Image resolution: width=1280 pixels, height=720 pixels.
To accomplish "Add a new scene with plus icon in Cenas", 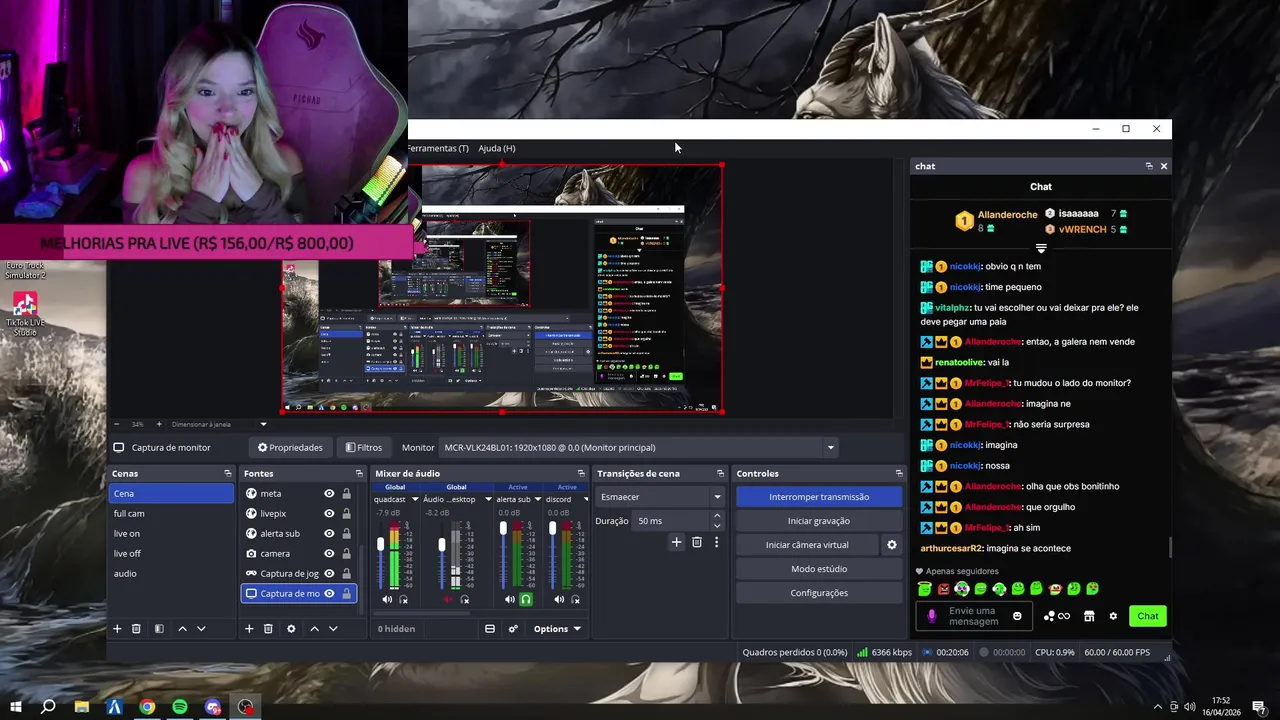I will pyautogui.click(x=117, y=629).
